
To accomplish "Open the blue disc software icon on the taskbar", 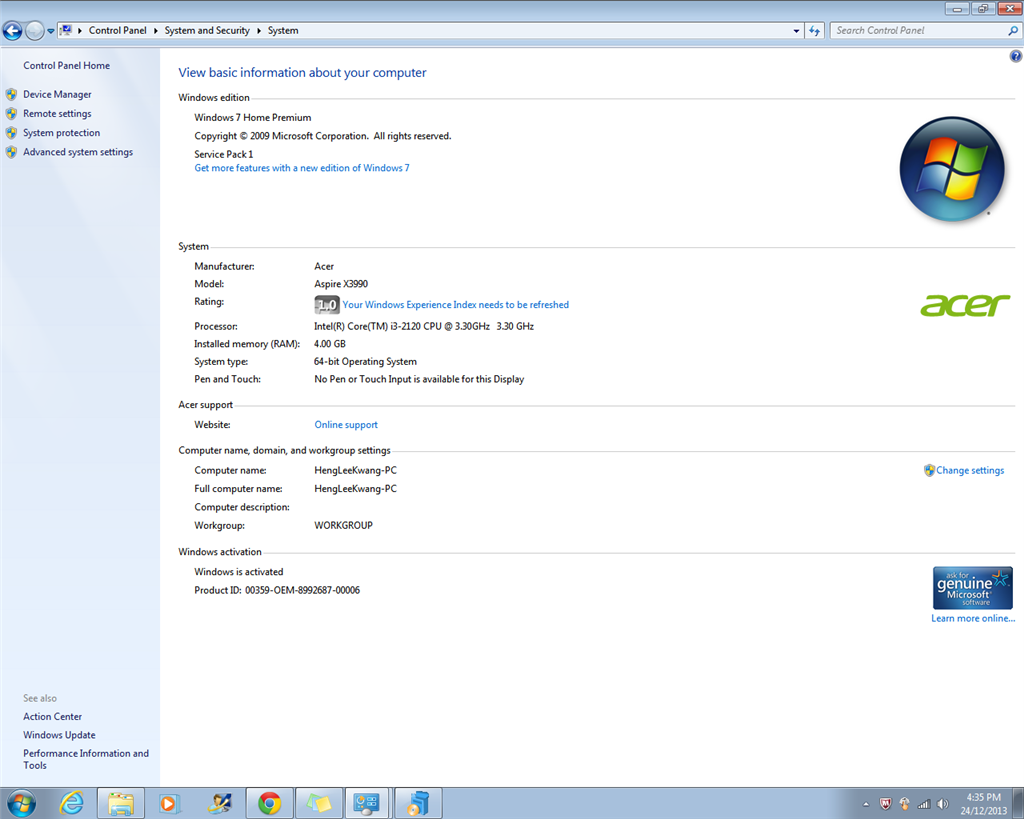I will [x=418, y=803].
